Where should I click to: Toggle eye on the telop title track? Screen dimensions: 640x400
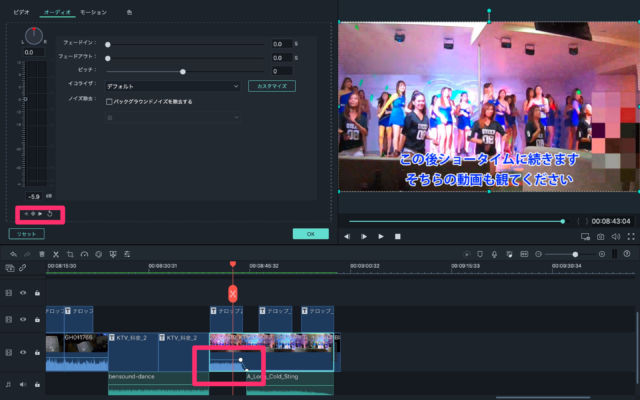click(x=23, y=319)
